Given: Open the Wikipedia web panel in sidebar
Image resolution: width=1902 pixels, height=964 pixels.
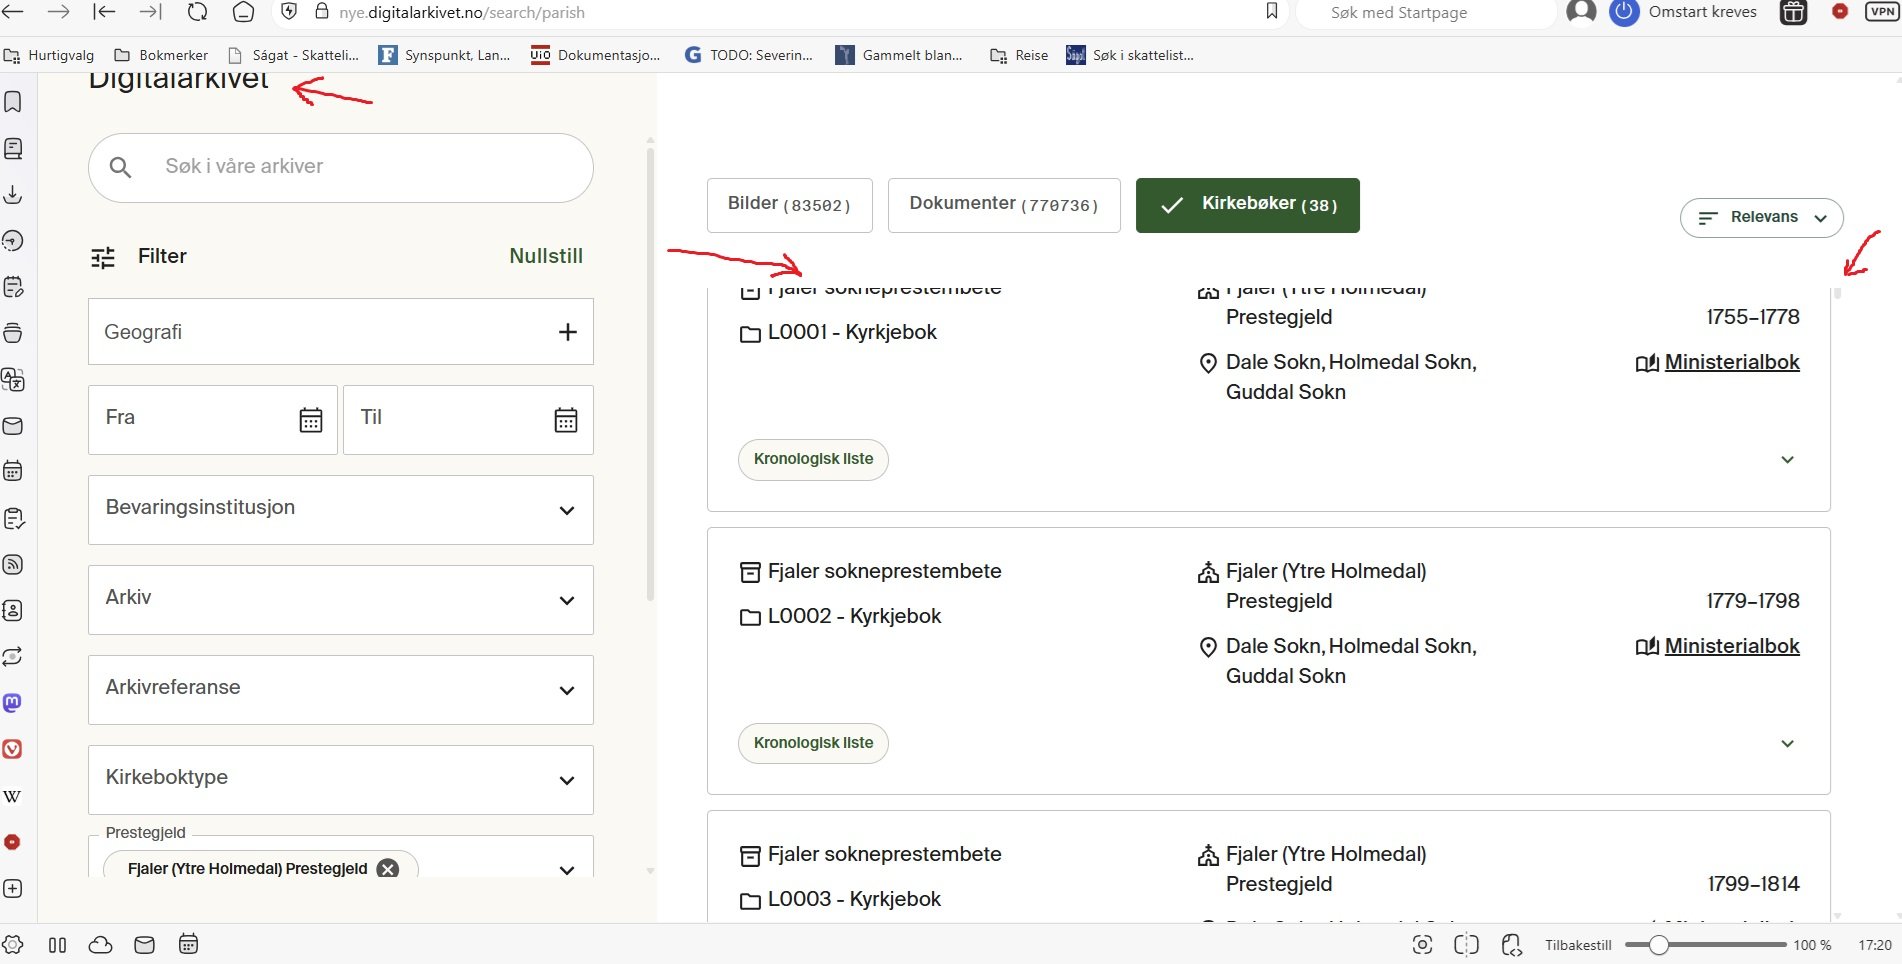Looking at the screenshot, I should [13, 796].
